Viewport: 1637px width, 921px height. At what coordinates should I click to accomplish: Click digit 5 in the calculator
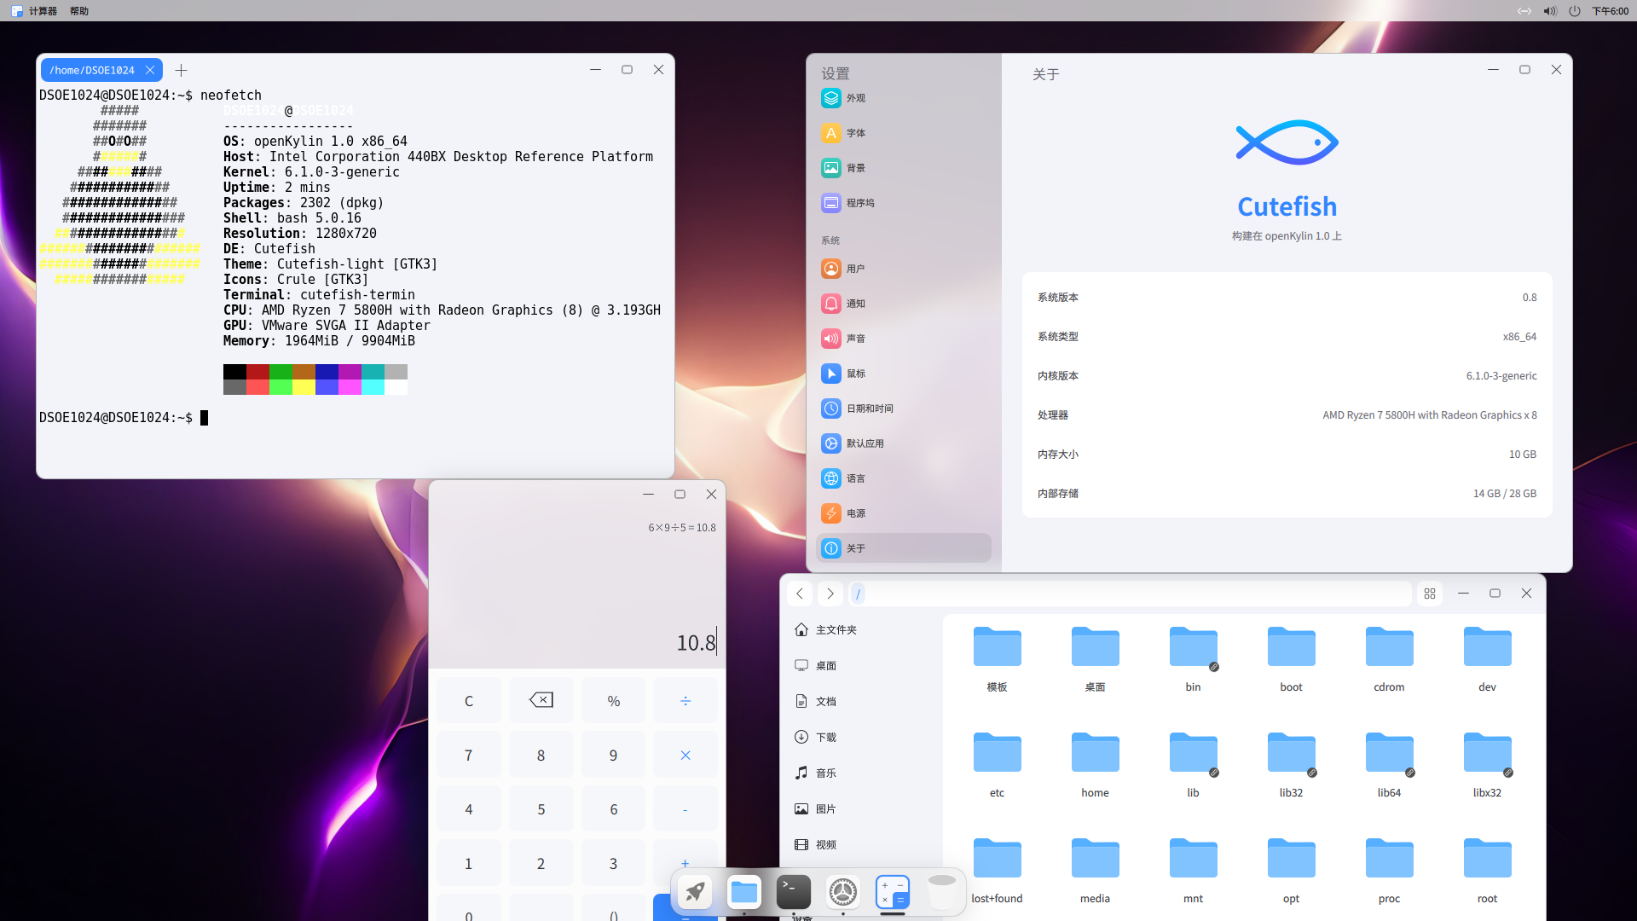point(541,809)
